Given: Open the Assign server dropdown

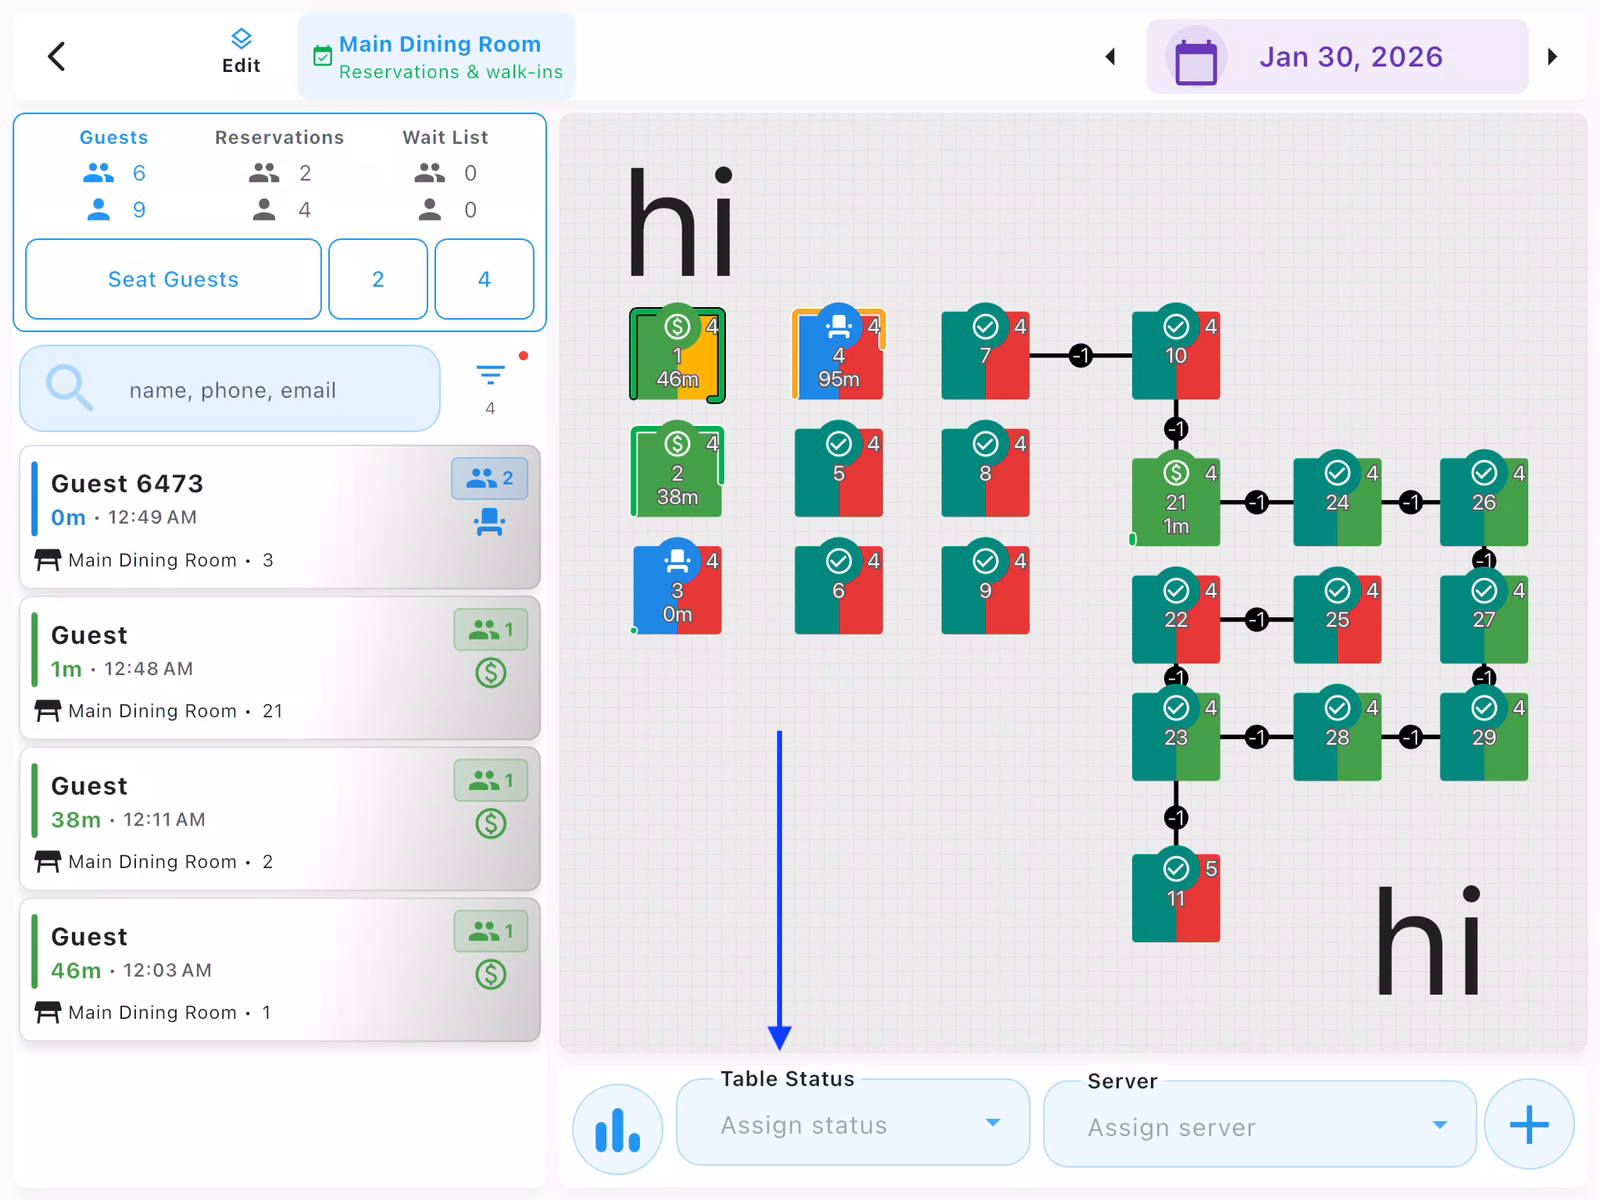Looking at the screenshot, I should (1259, 1125).
